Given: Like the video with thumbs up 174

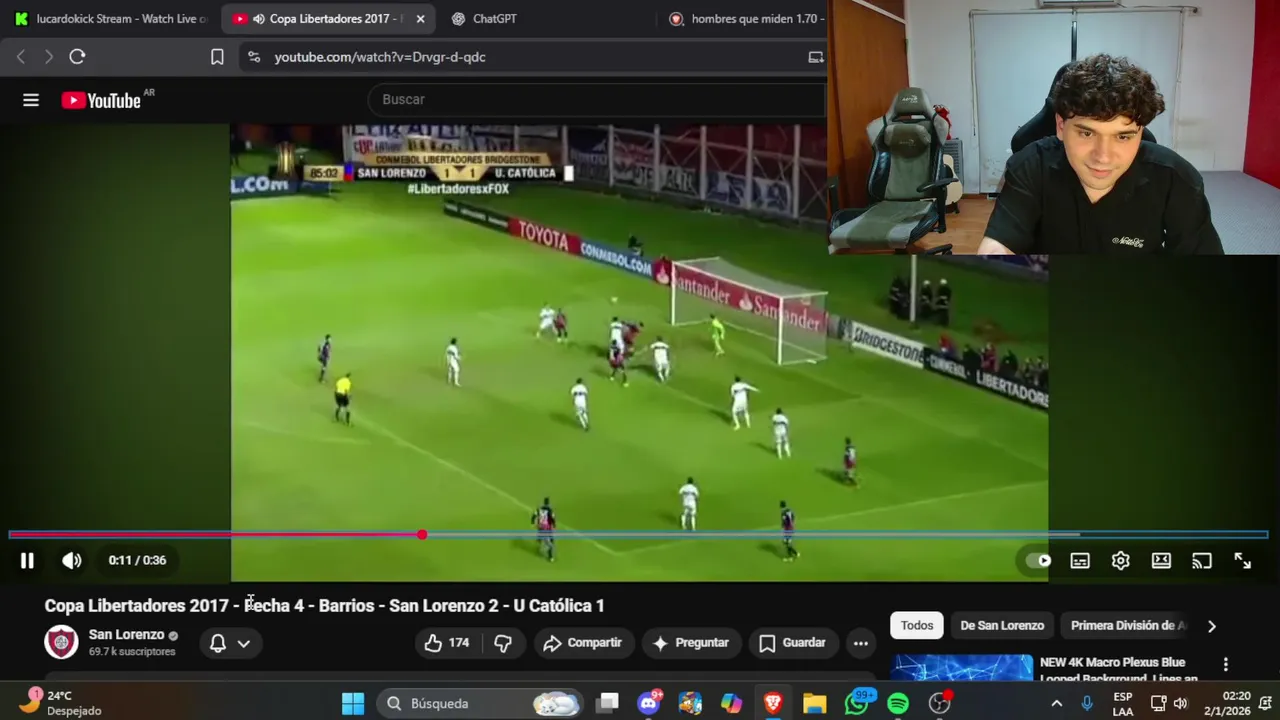Looking at the screenshot, I should coord(447,643).
